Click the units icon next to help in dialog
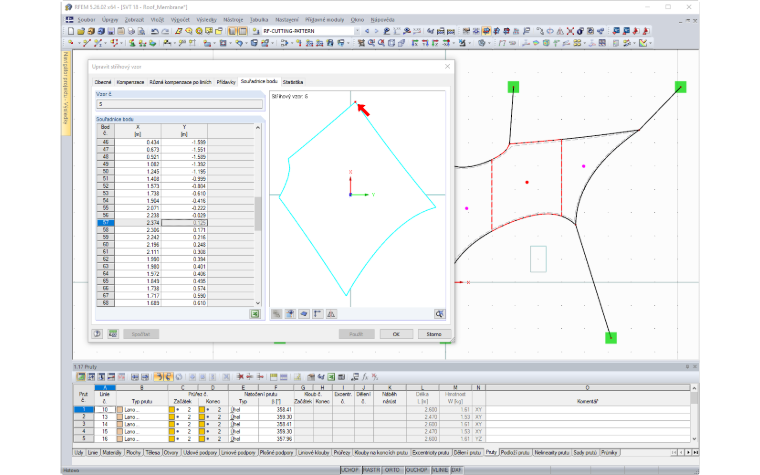 (x=112, y=334)
